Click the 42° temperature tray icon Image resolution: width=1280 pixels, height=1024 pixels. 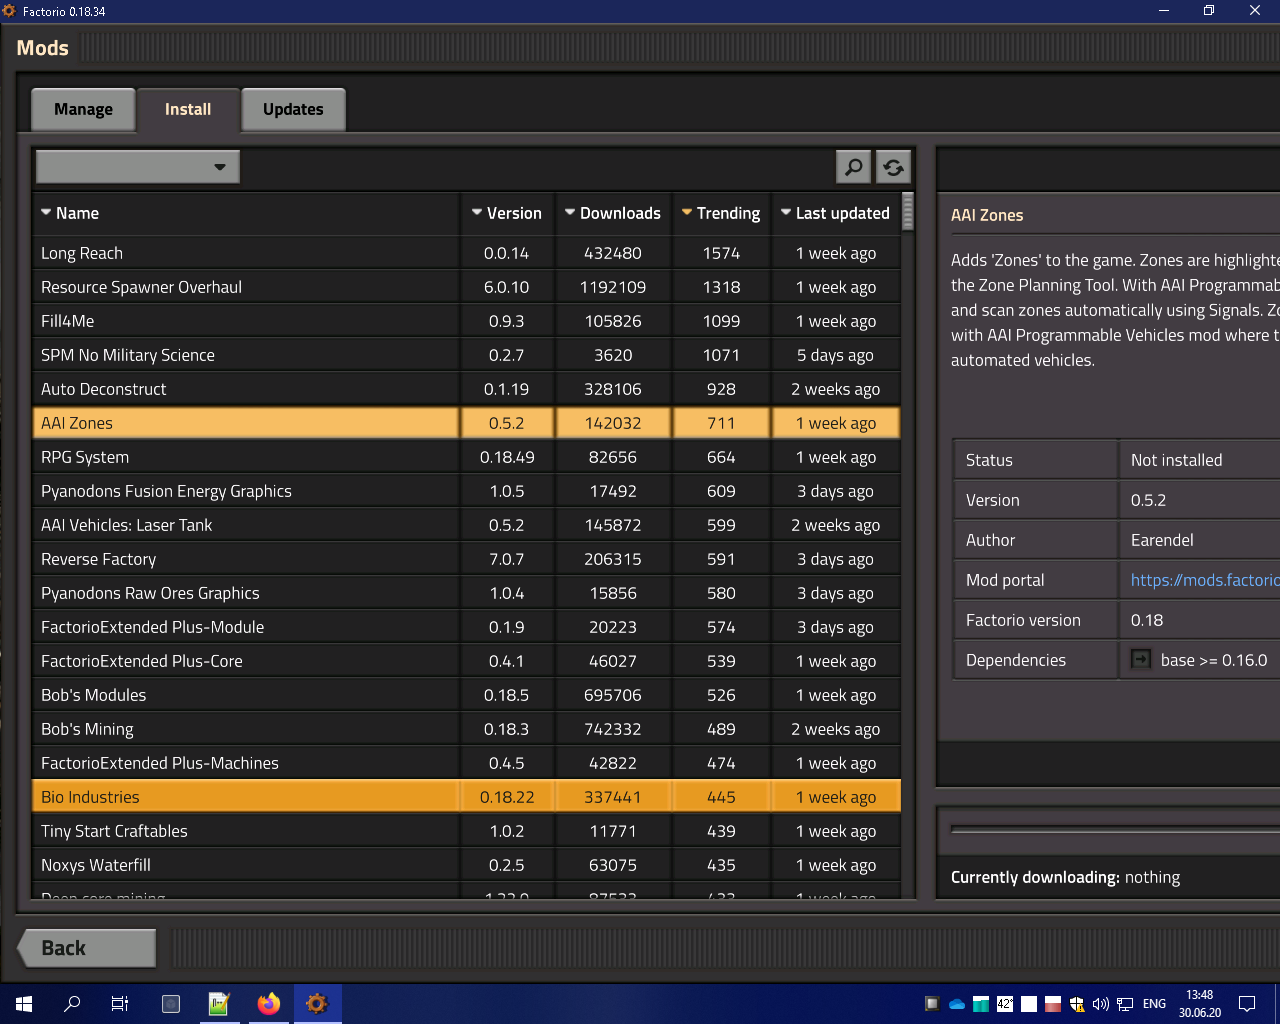click(x=1005, y=1004)
